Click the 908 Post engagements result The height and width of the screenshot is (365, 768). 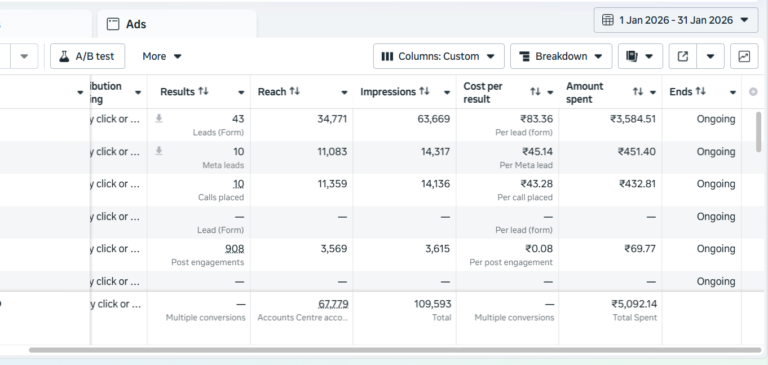(x=235, y=249)
